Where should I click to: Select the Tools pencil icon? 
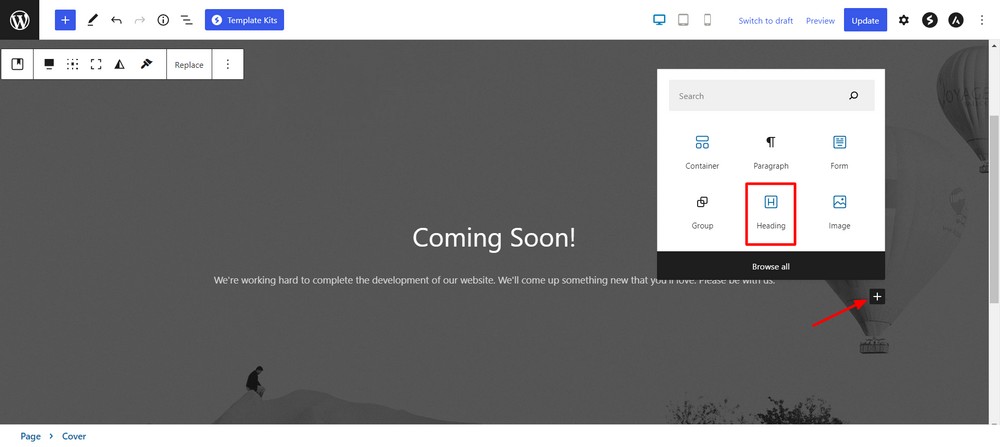(92, 20)
